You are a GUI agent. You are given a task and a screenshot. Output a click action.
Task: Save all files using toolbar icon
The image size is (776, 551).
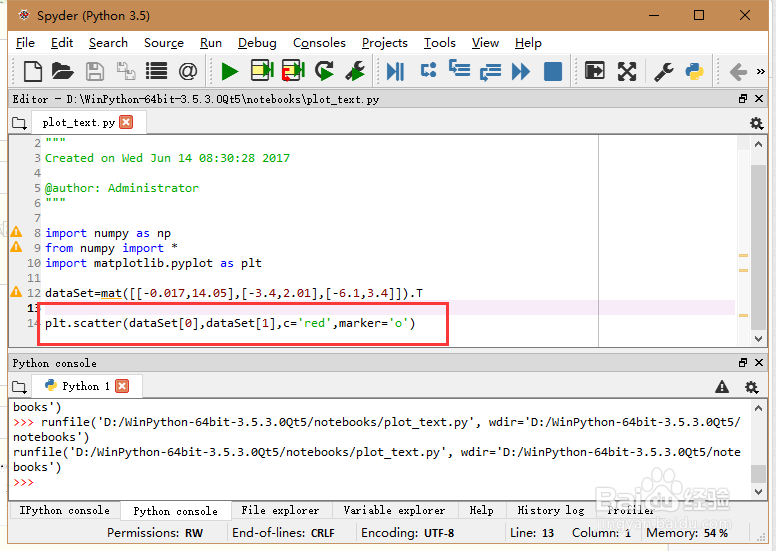(x=126, y=71)
